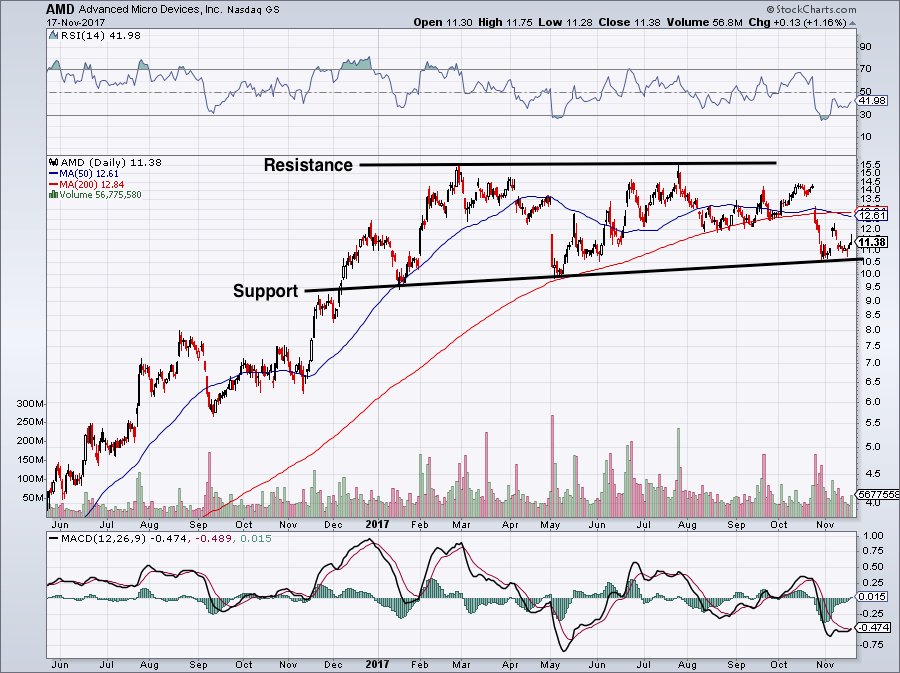Click the 2017 label on MACD axis
Viewport: 900px width, 673px height.
(x=377, y=664)
